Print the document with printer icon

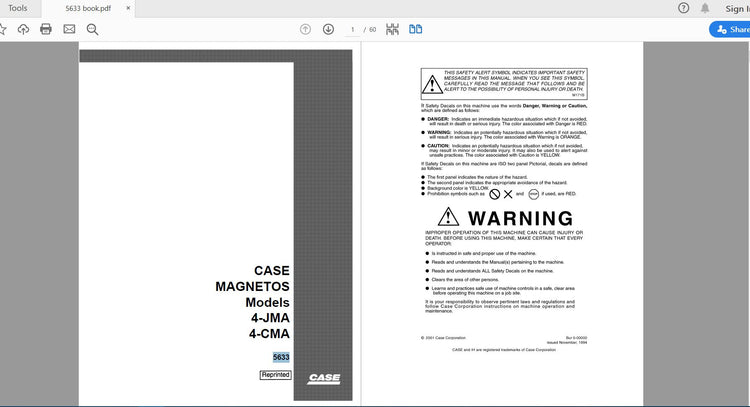pyautogui.click(x=46, y=29)
